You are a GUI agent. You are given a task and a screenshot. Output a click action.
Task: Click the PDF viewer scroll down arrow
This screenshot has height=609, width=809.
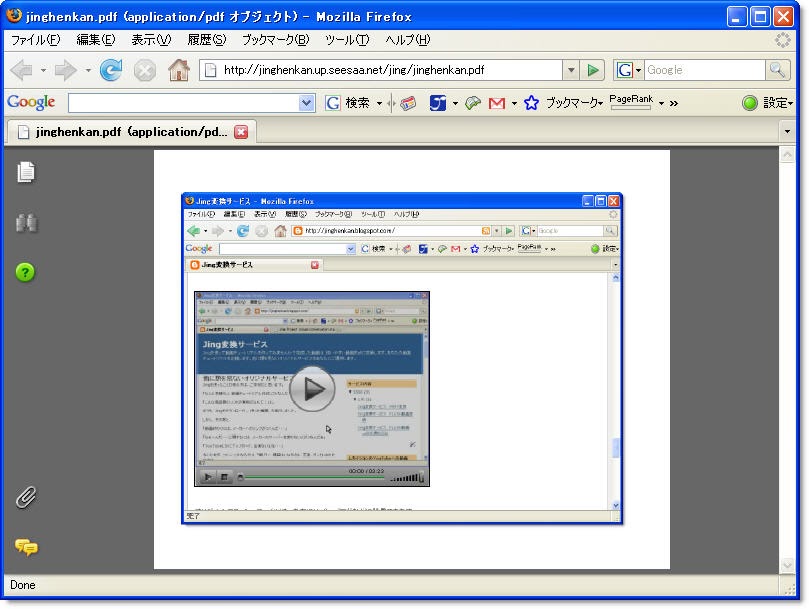(787, 565)
